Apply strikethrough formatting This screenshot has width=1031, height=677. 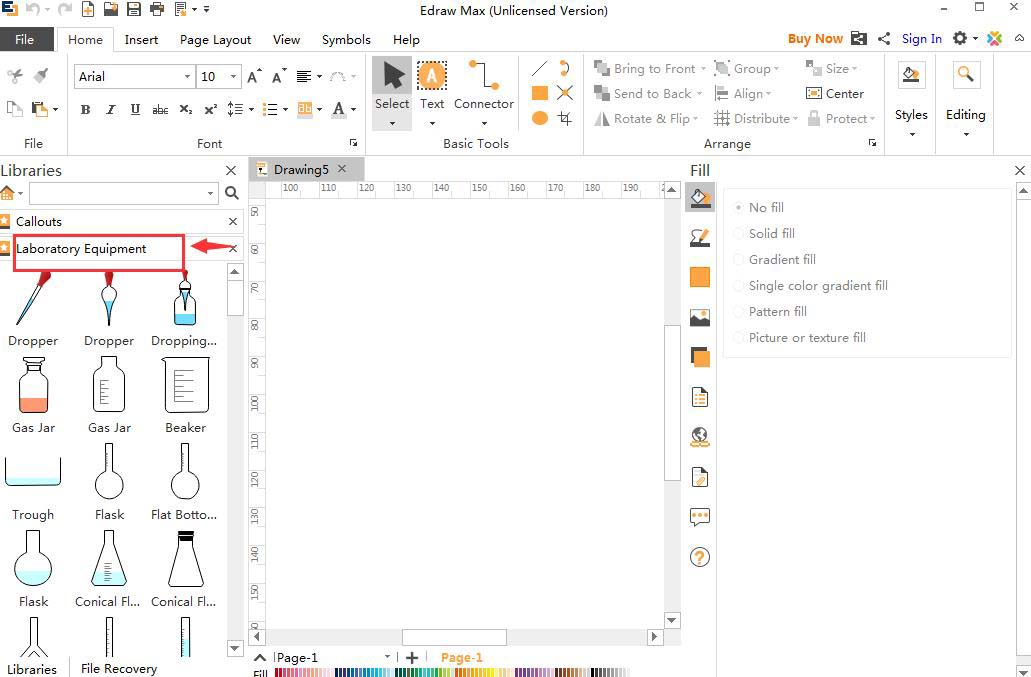pyautogui.click(x=160, y=110)
